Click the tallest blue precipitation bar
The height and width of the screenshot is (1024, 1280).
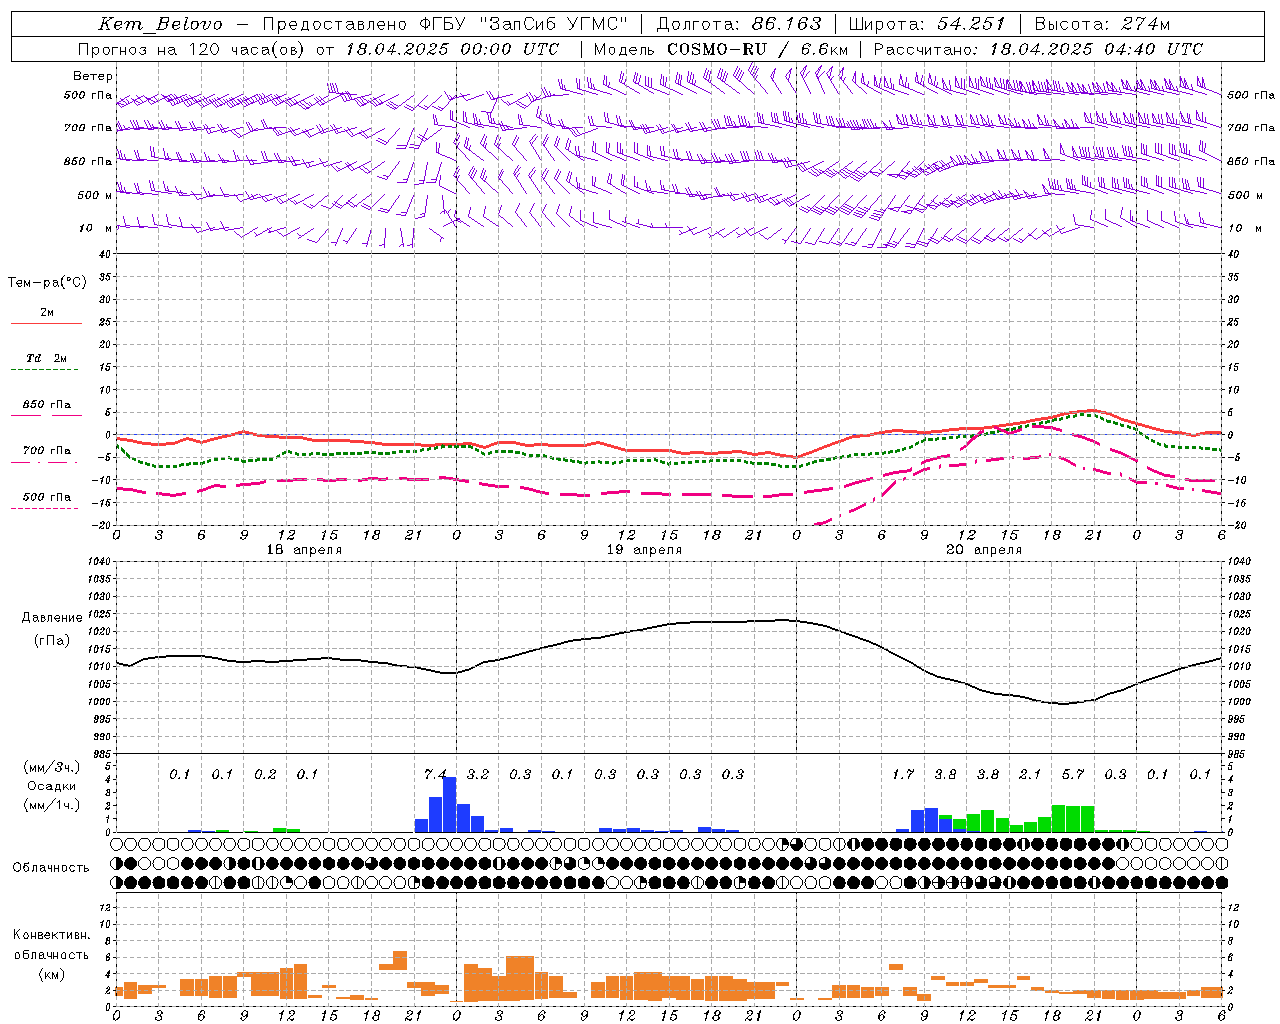pos(450,804)
